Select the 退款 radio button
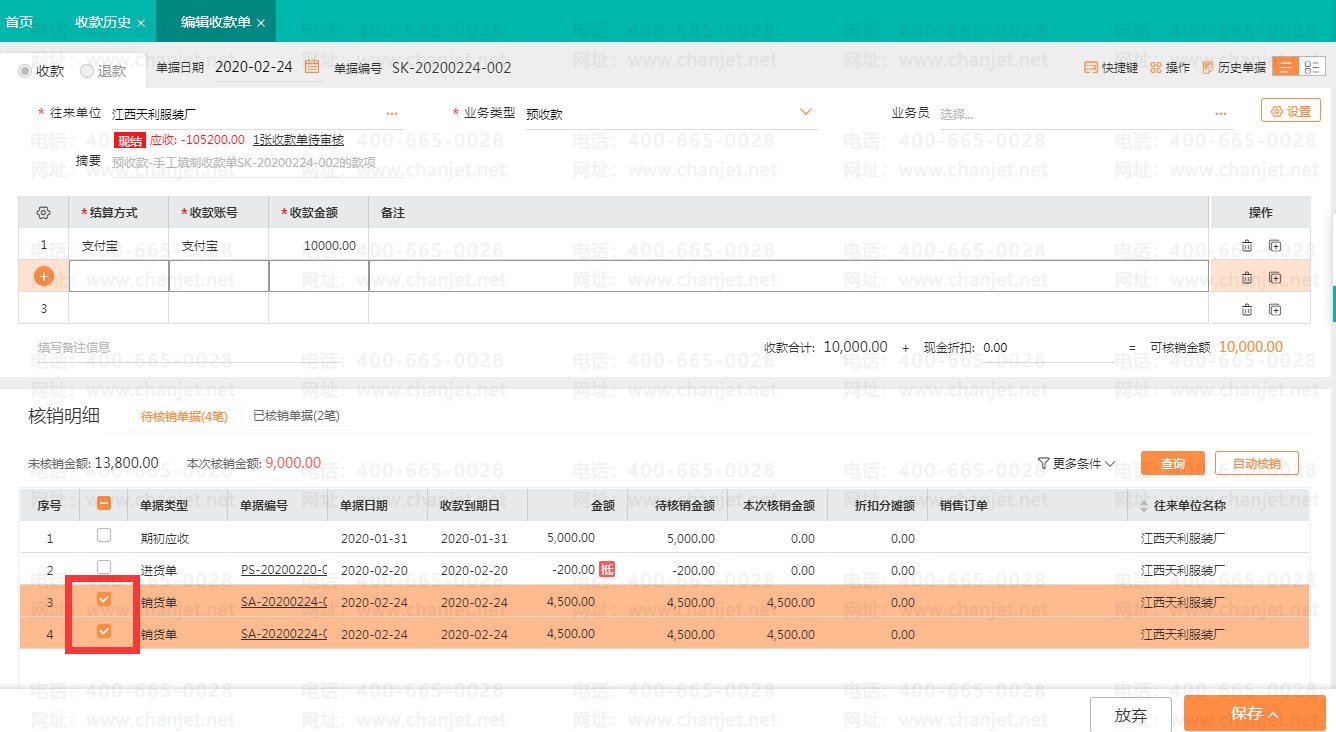Image resolution: width=1336 pixels, height=732 pixels. click(87, 71)
